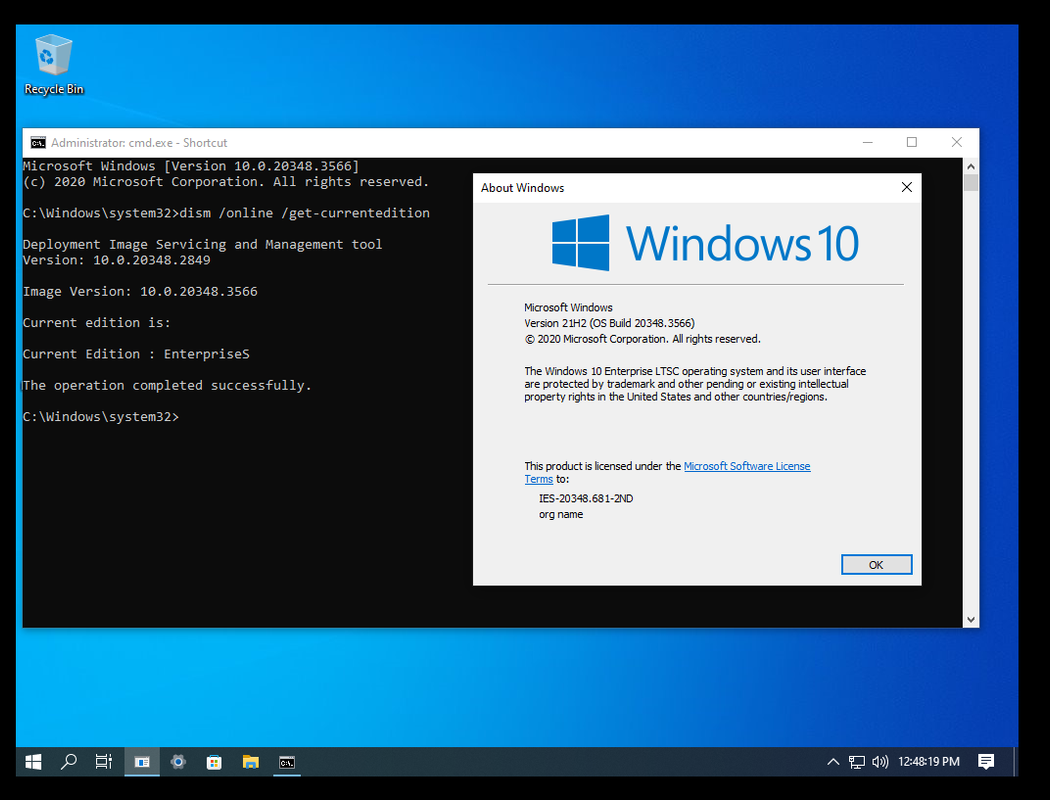The width and height of the screenshot is (1050, 800).
Task: Click the 'org name' text
Action: [561, 515]
